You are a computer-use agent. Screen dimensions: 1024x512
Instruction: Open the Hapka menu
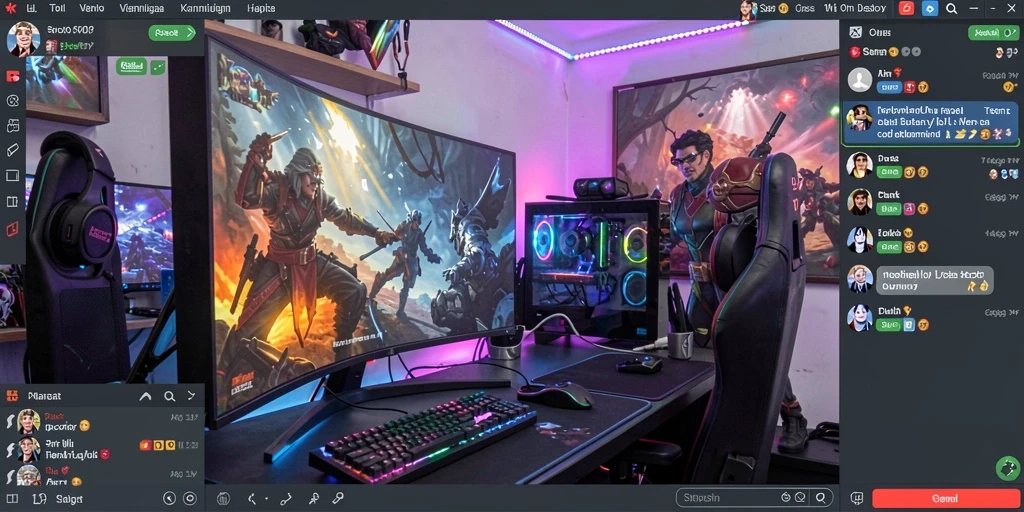(x=261, y=8)
